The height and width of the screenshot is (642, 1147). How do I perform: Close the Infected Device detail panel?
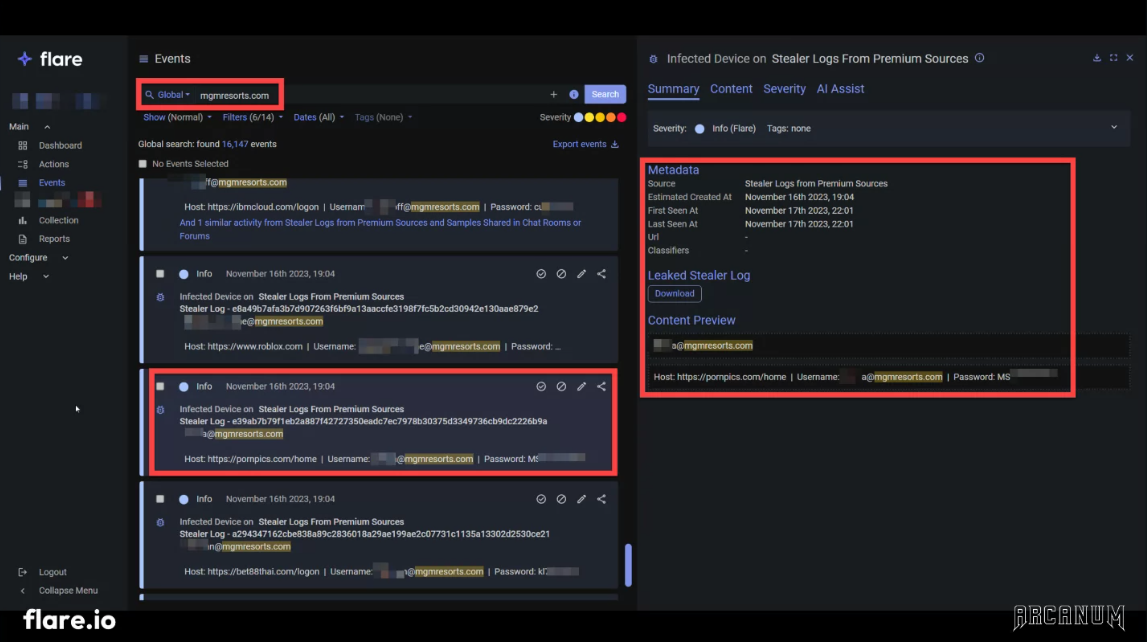(x=1129, y=58)
